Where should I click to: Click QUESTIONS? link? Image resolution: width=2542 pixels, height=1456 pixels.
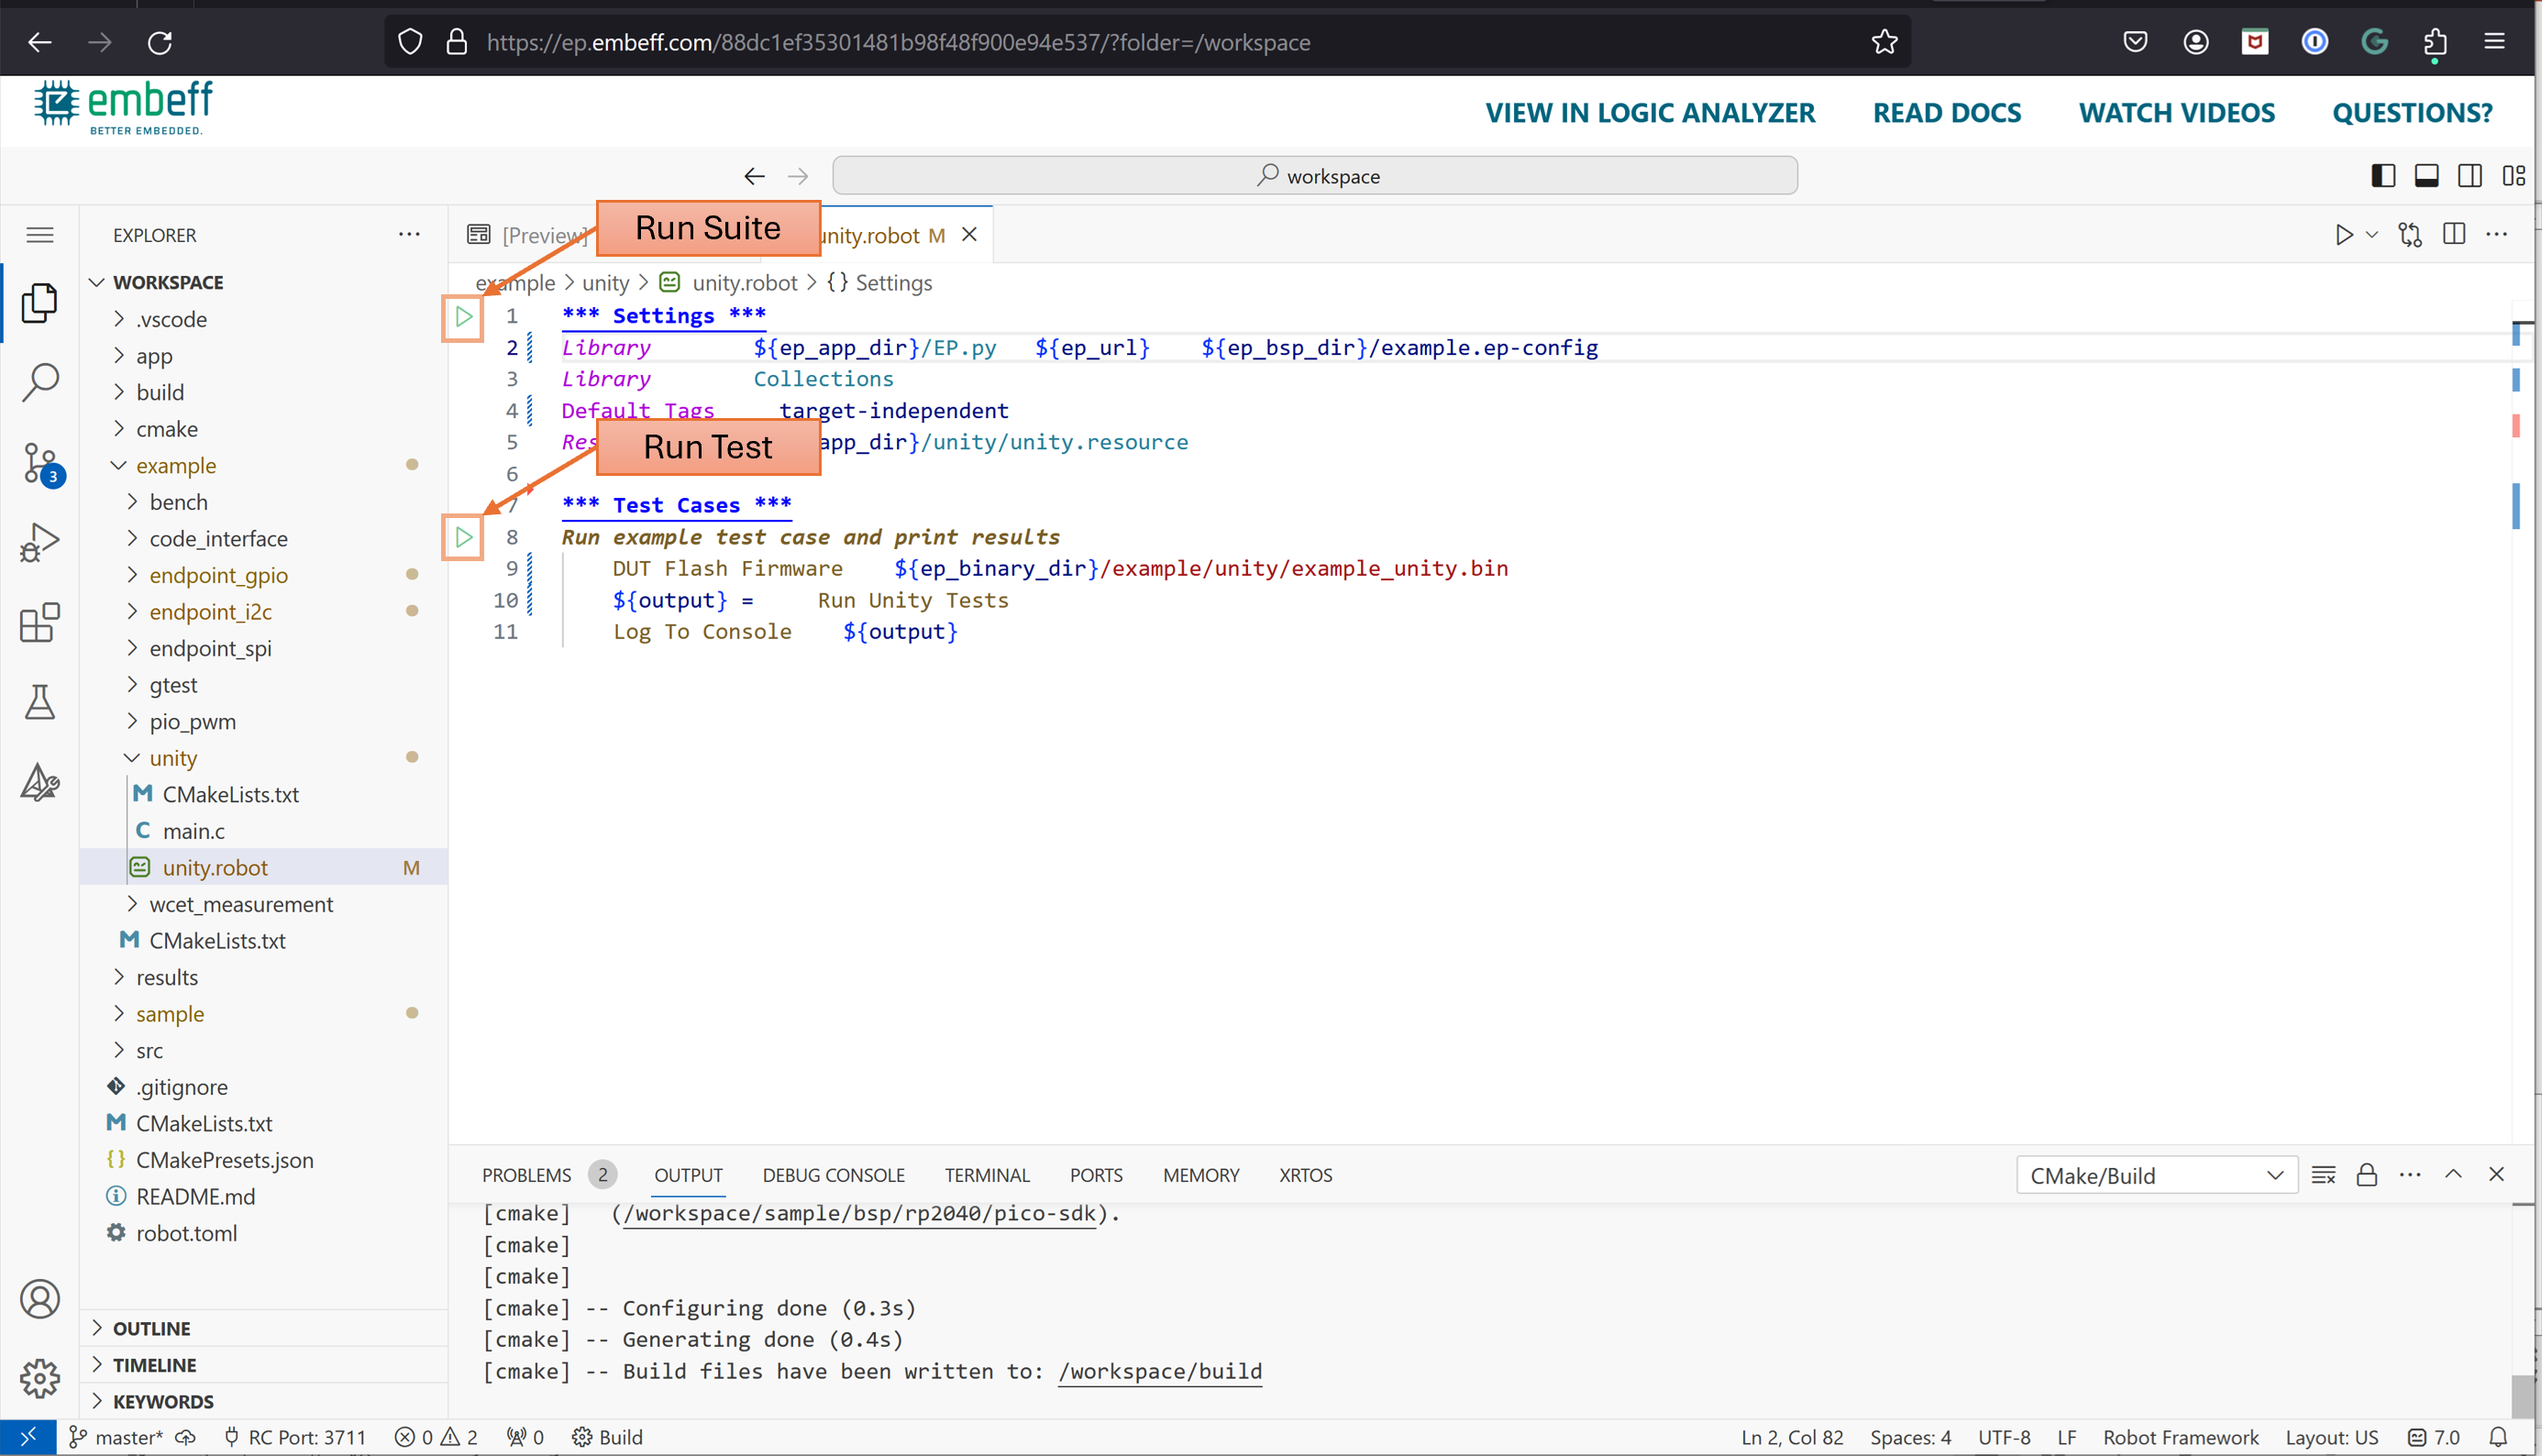pyautogui.click(x=2412, y=113)
